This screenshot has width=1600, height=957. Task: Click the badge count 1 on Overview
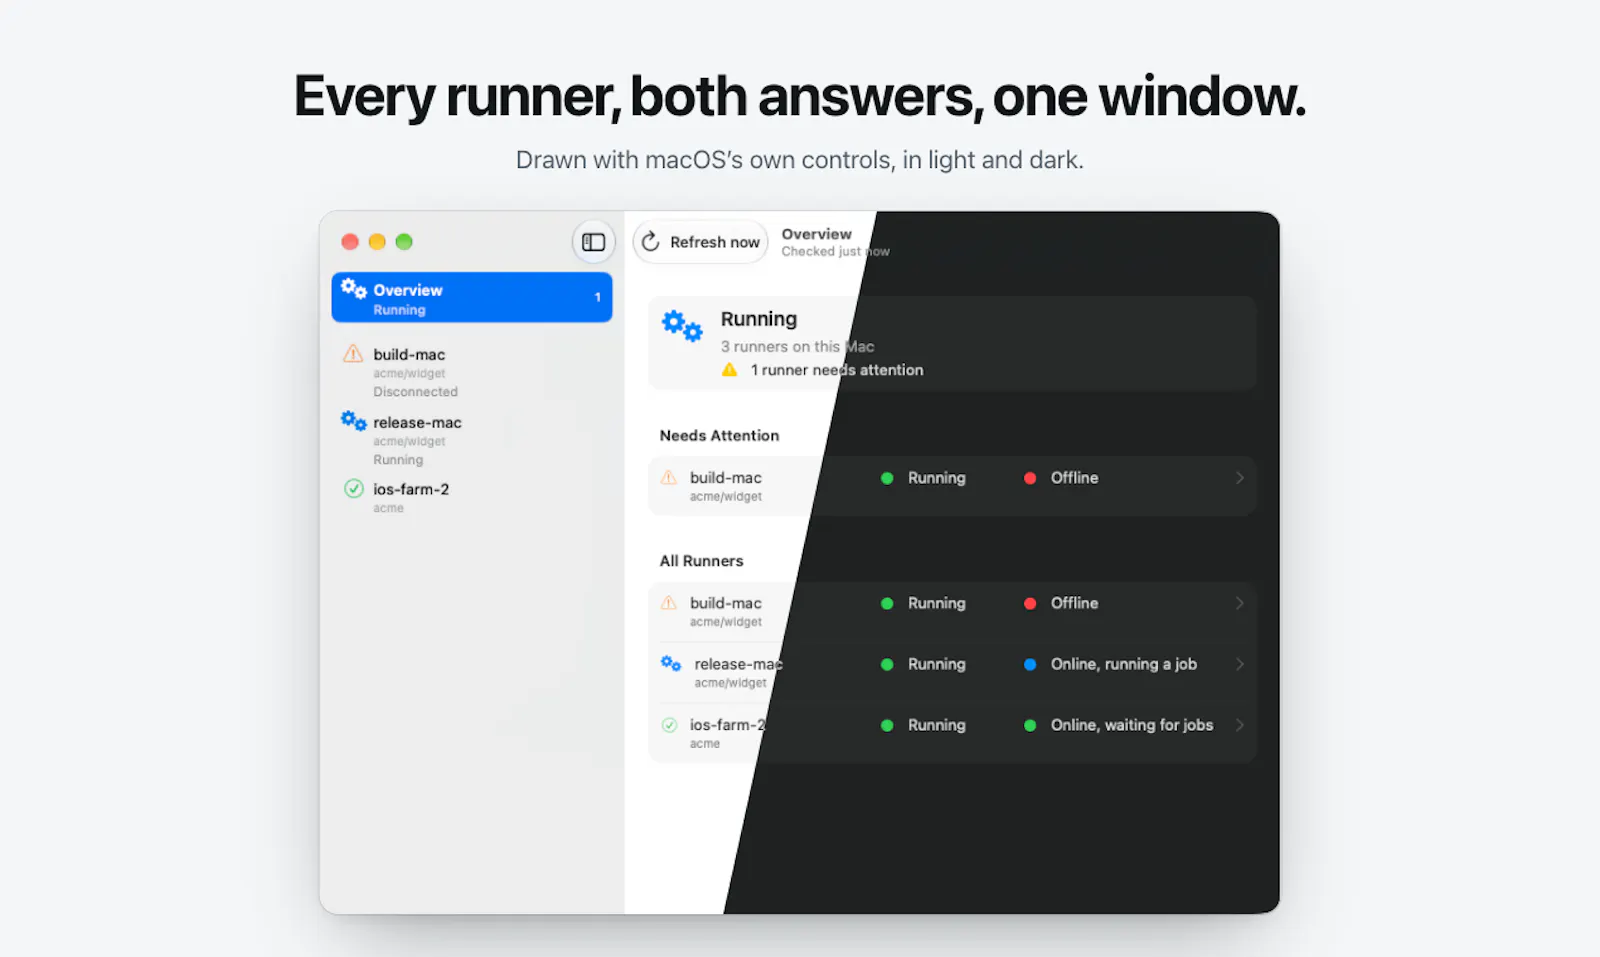click(x=598, y=297)
